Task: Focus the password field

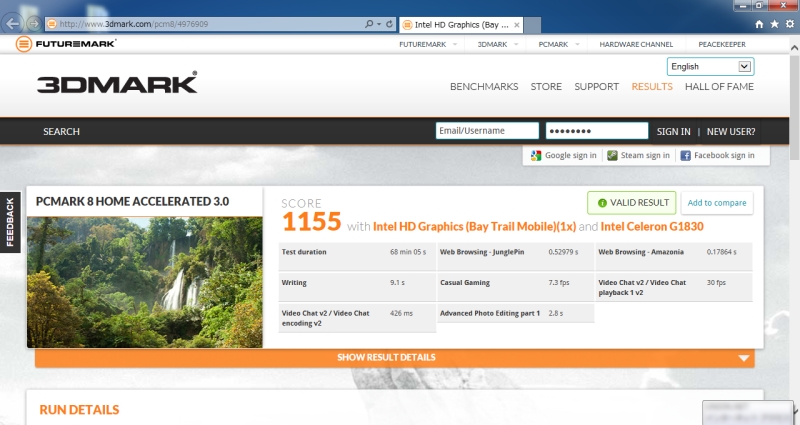Action: pyautogui.click(x=597, y=131)
